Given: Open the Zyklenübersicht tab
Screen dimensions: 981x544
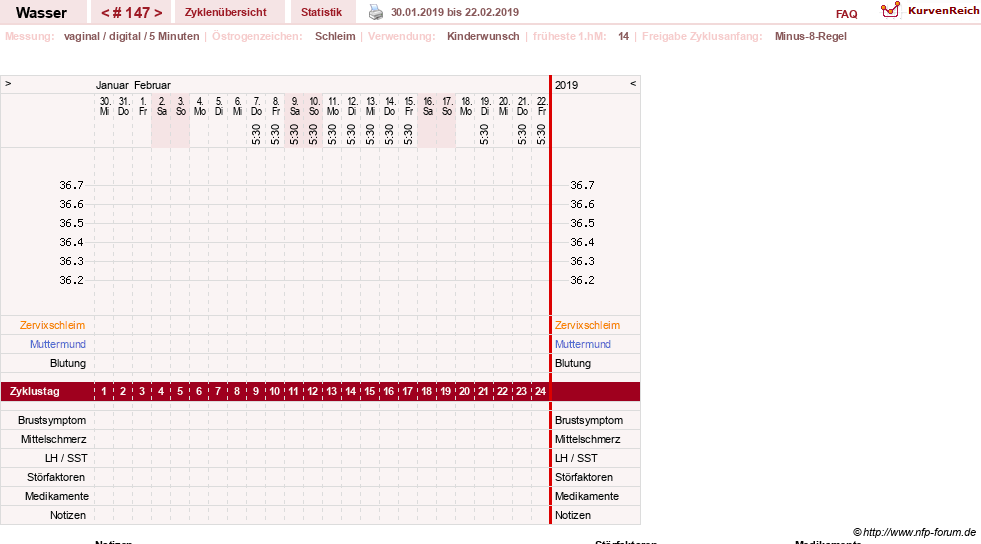Looking at the screenshot, I should [x=225, y=12].
